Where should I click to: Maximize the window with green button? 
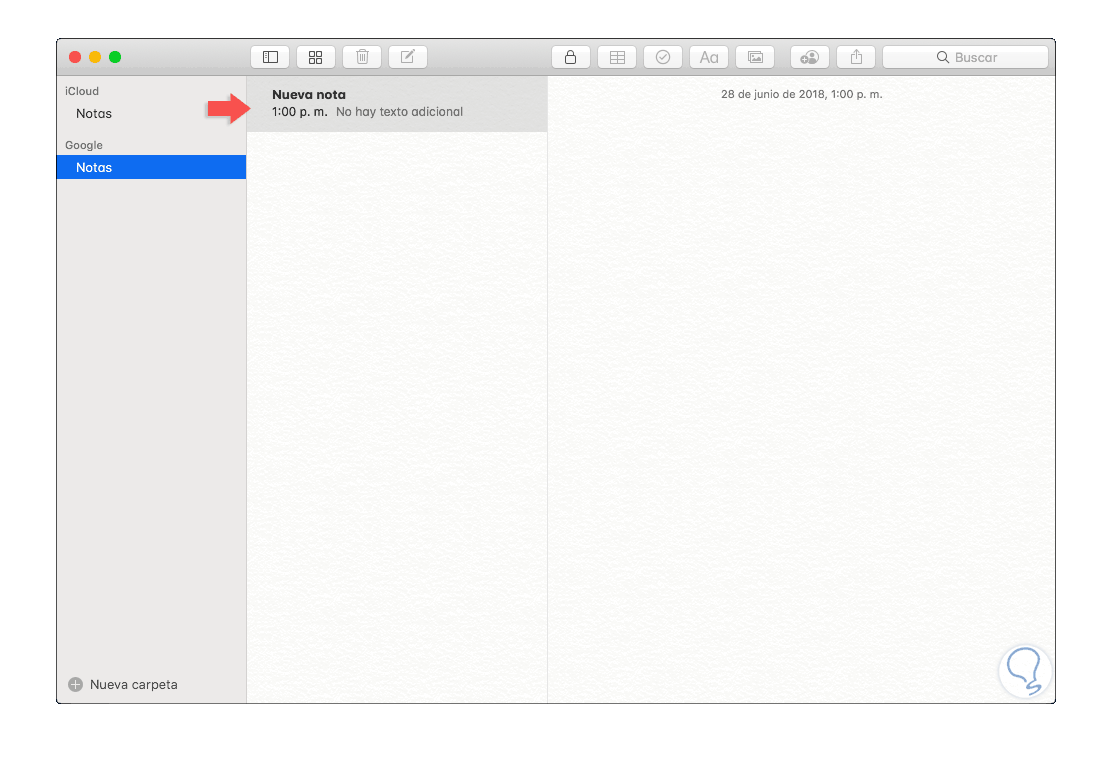pos(115,57)
